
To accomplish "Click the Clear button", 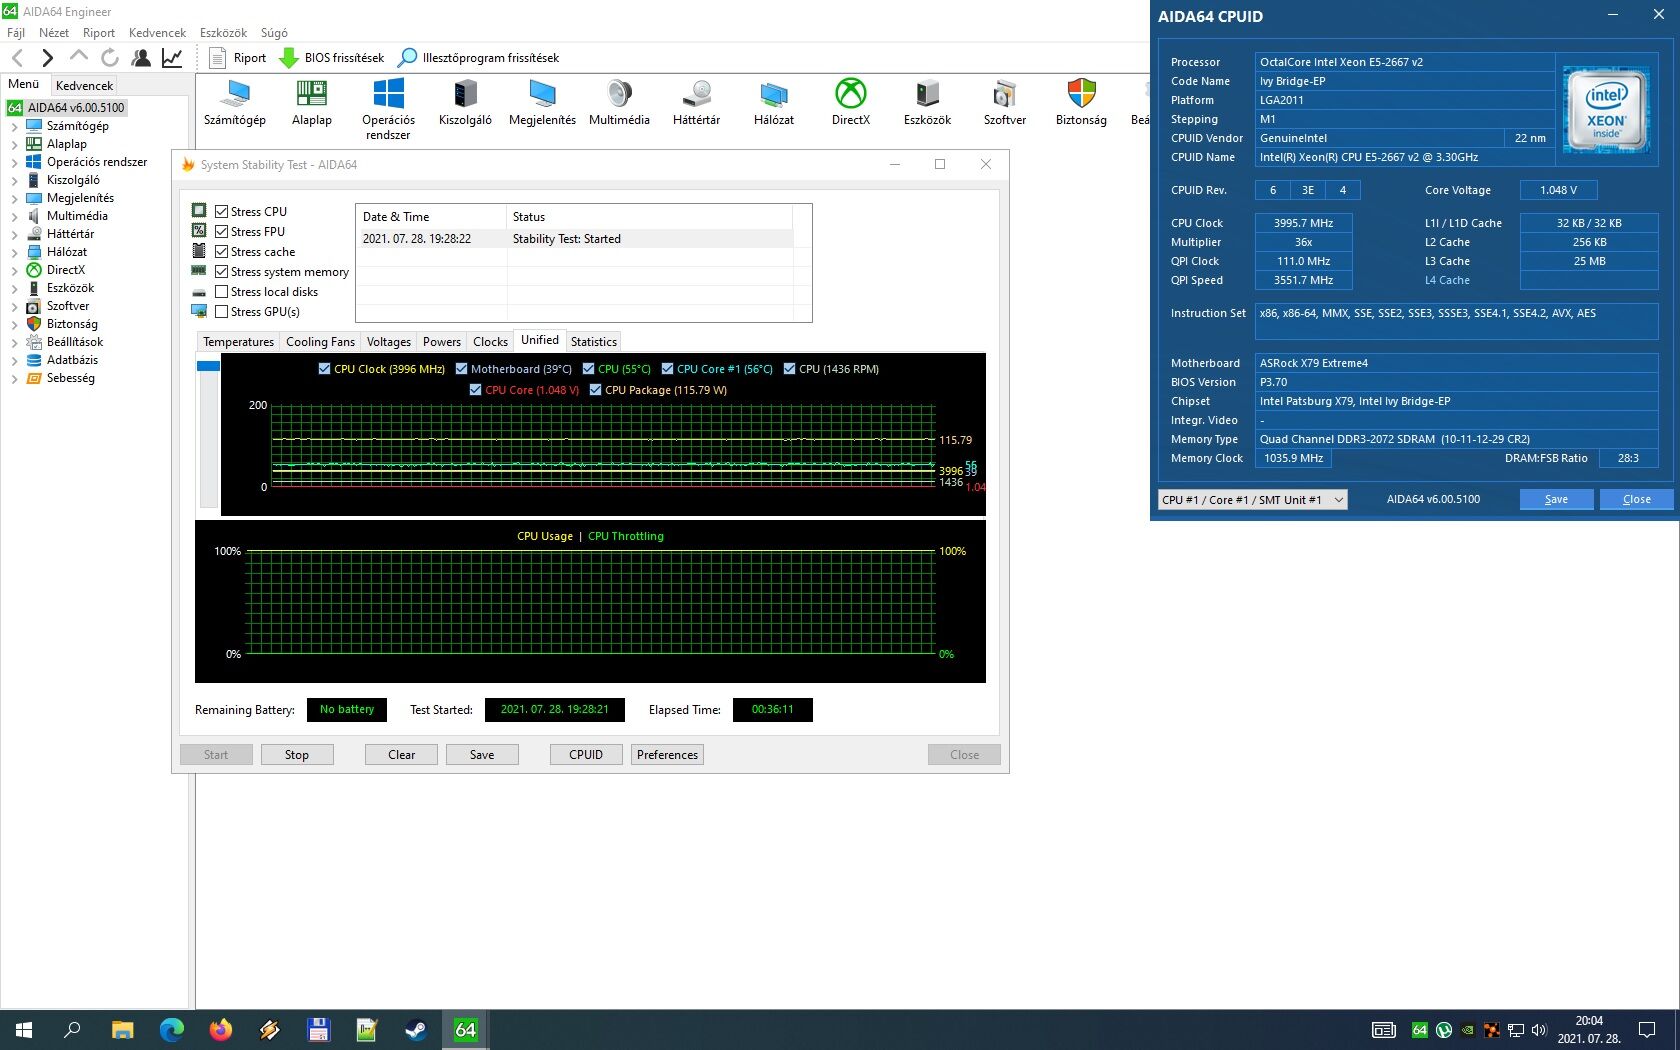I will [402, 755].
